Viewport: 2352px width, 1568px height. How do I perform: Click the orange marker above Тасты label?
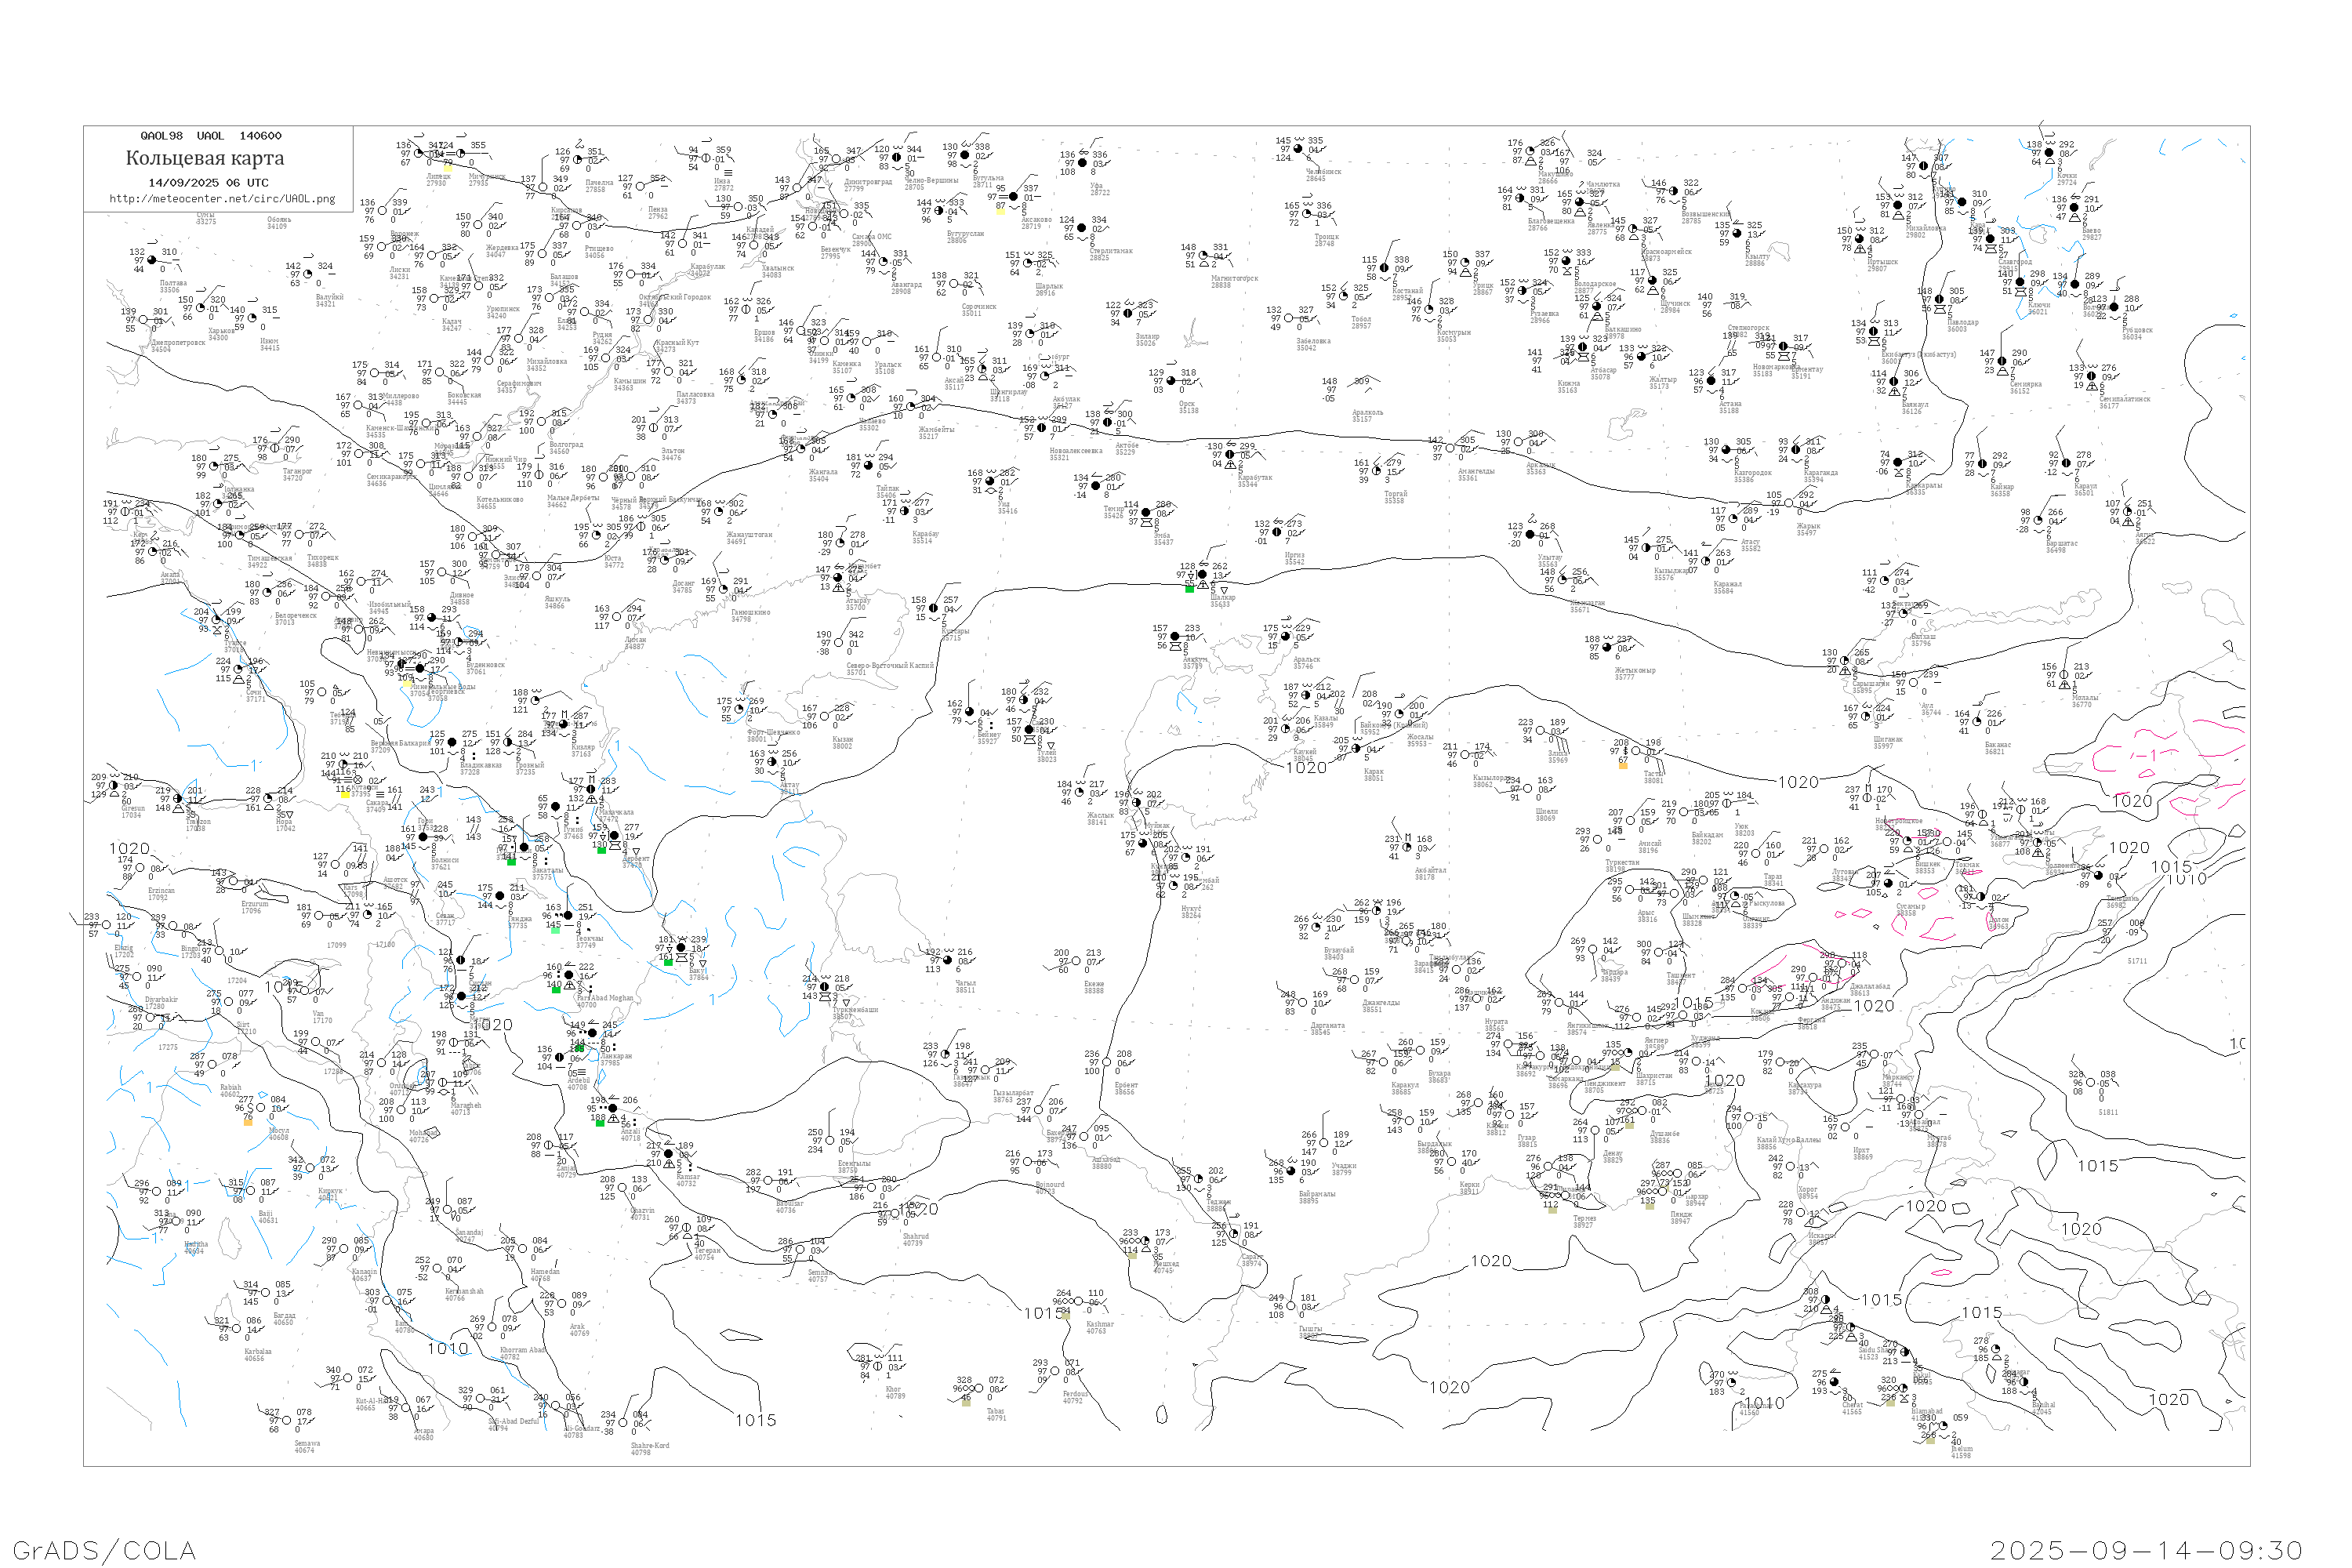coord(1623,766)
